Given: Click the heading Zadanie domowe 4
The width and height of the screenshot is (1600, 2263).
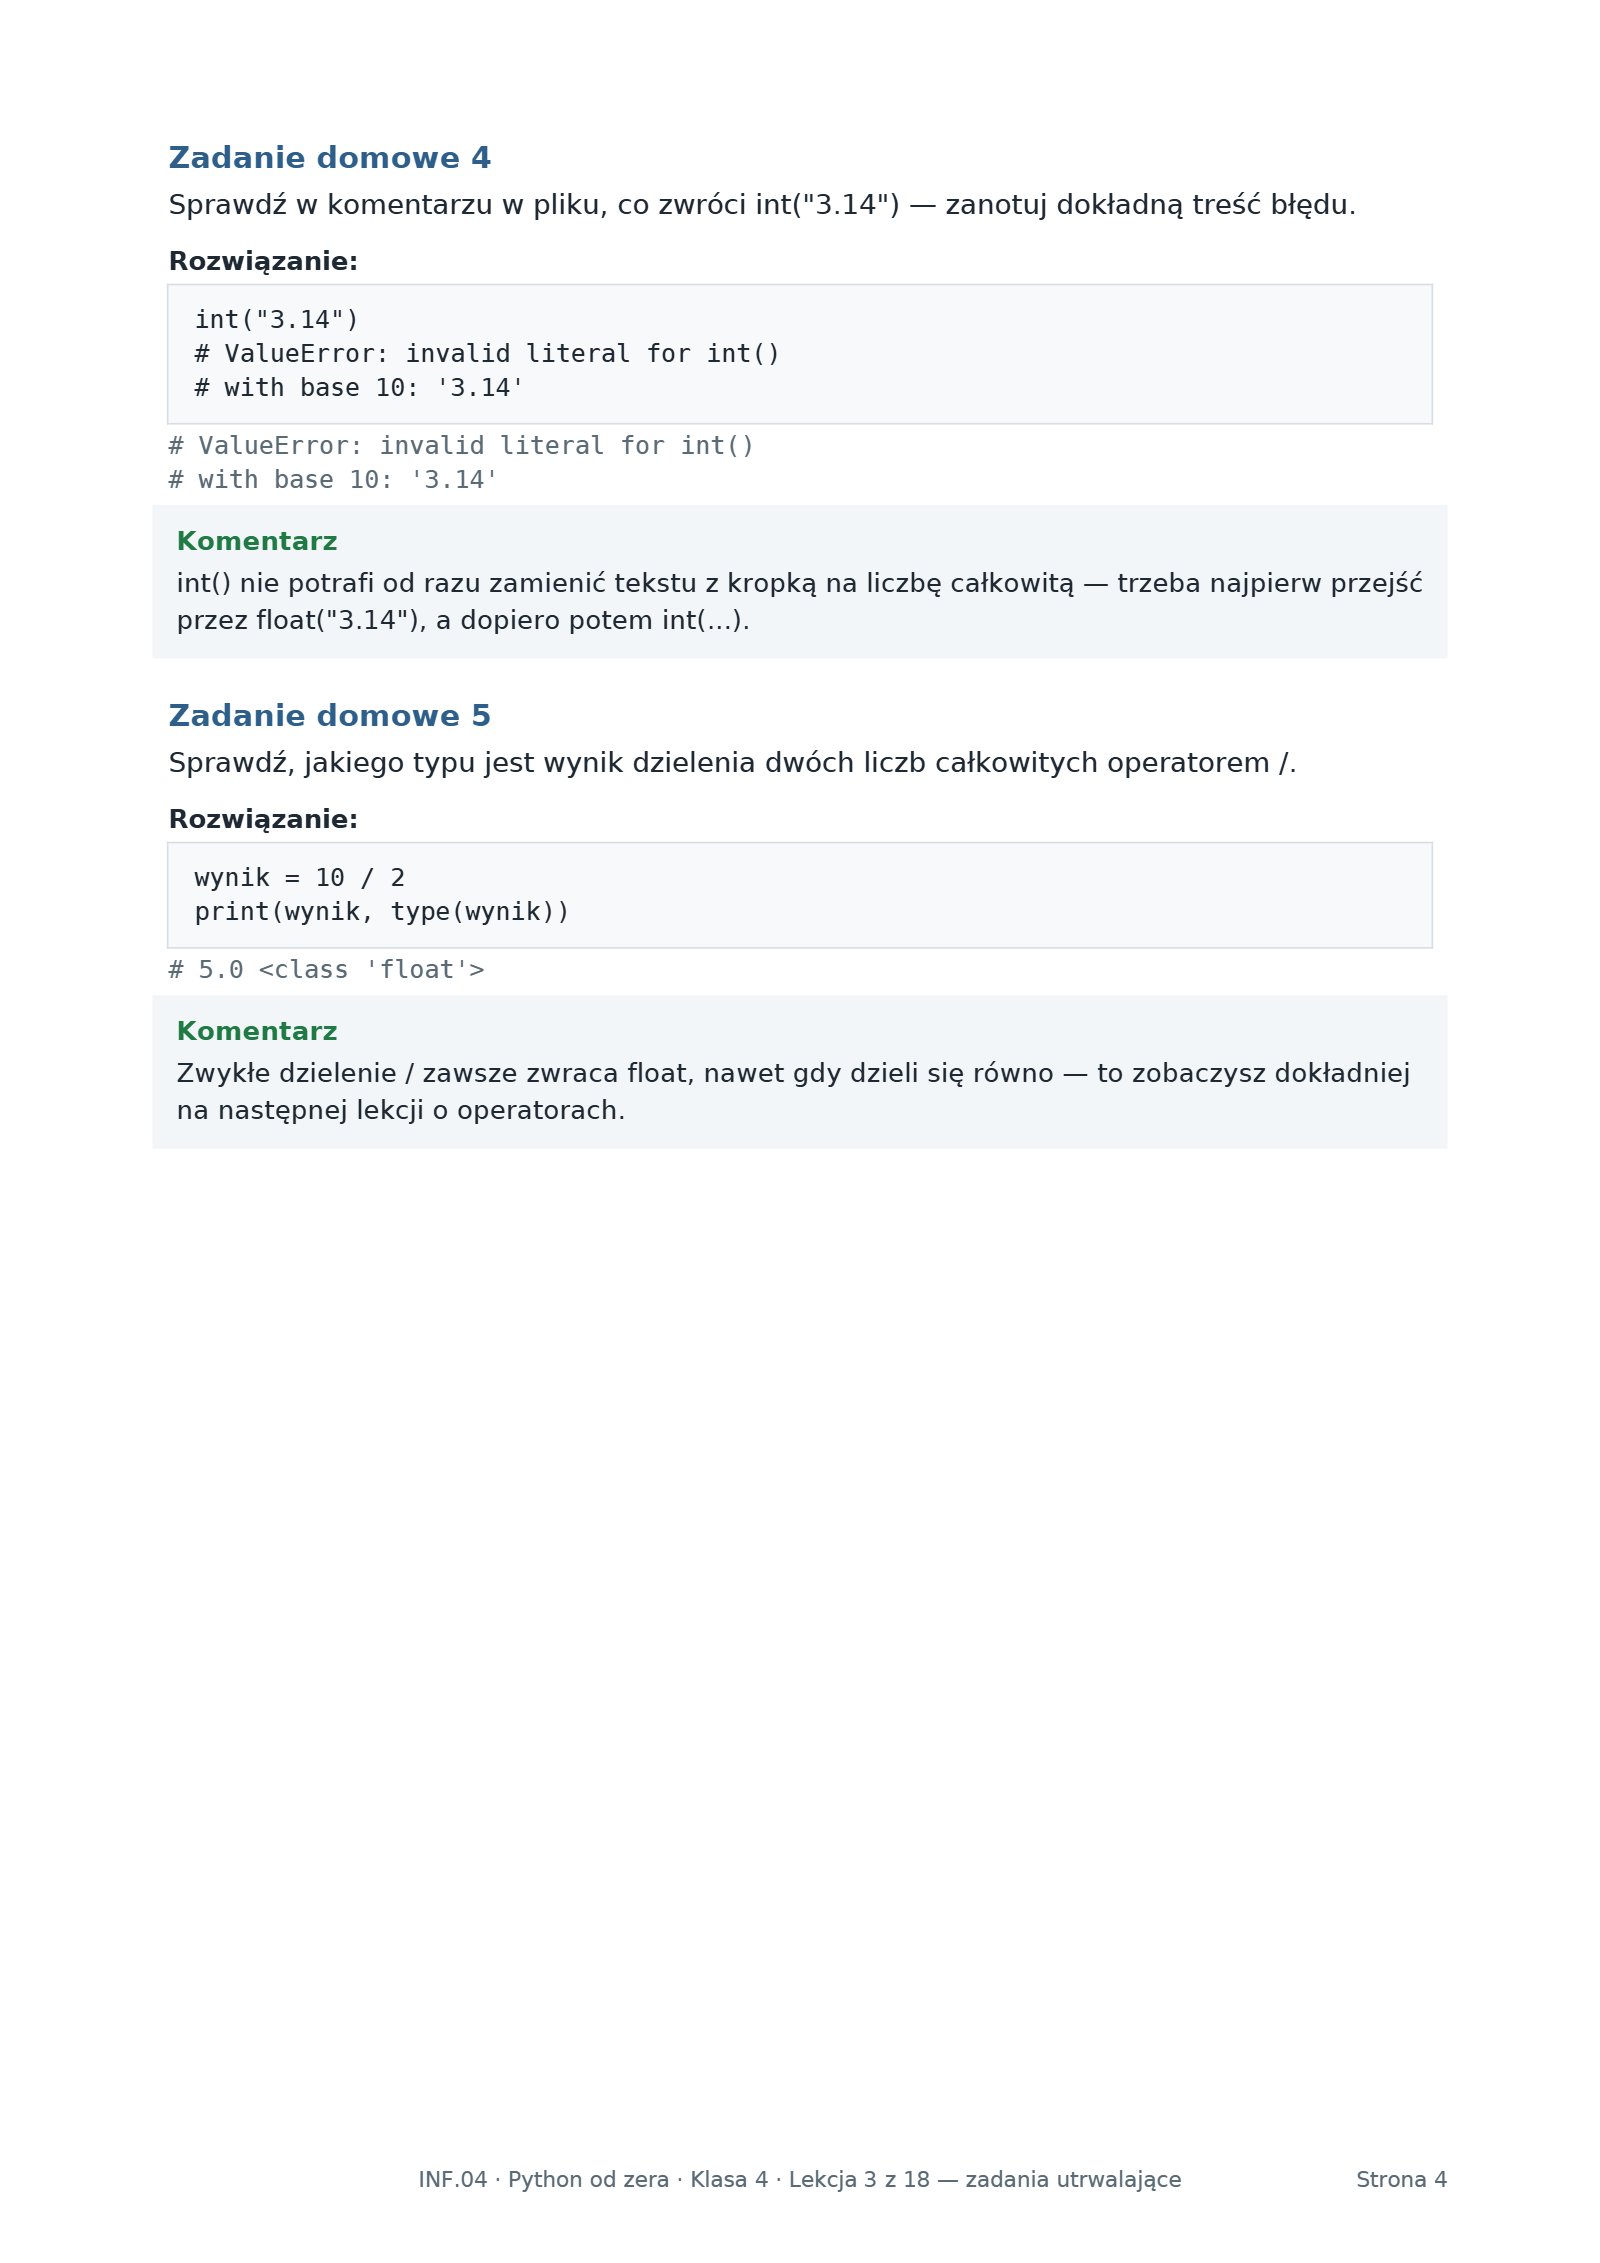Looking at the screenshot, I should 329,158.
